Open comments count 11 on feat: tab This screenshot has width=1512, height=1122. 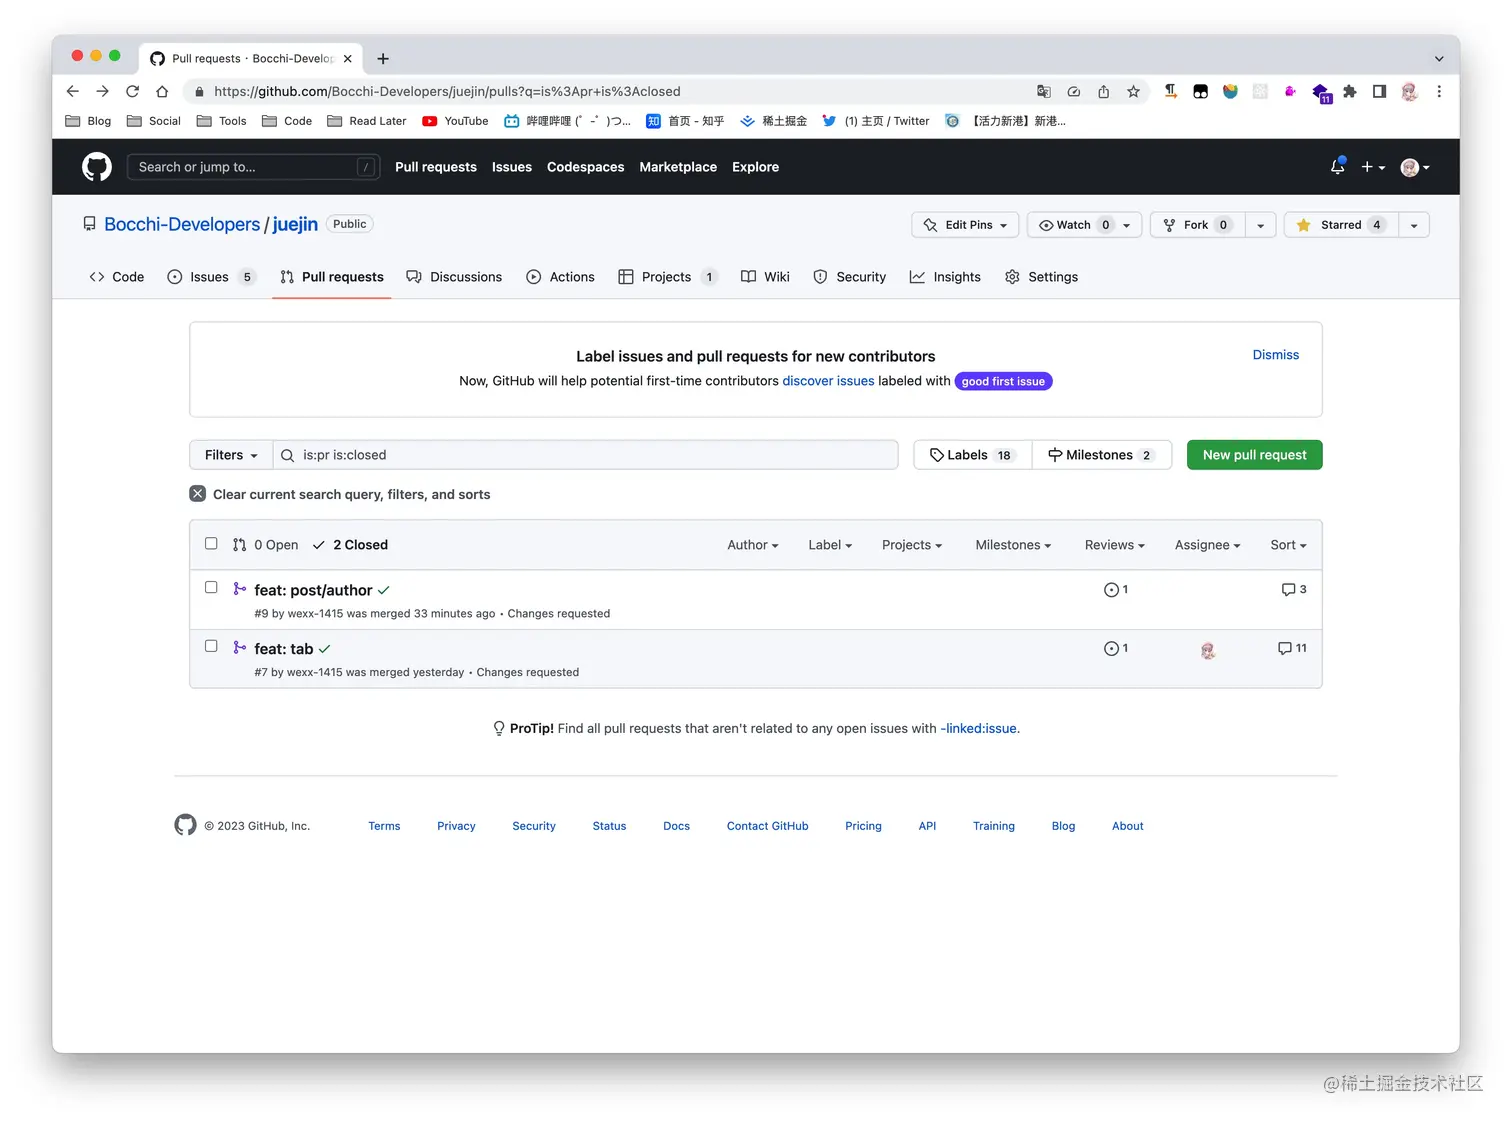point(1292,648)
